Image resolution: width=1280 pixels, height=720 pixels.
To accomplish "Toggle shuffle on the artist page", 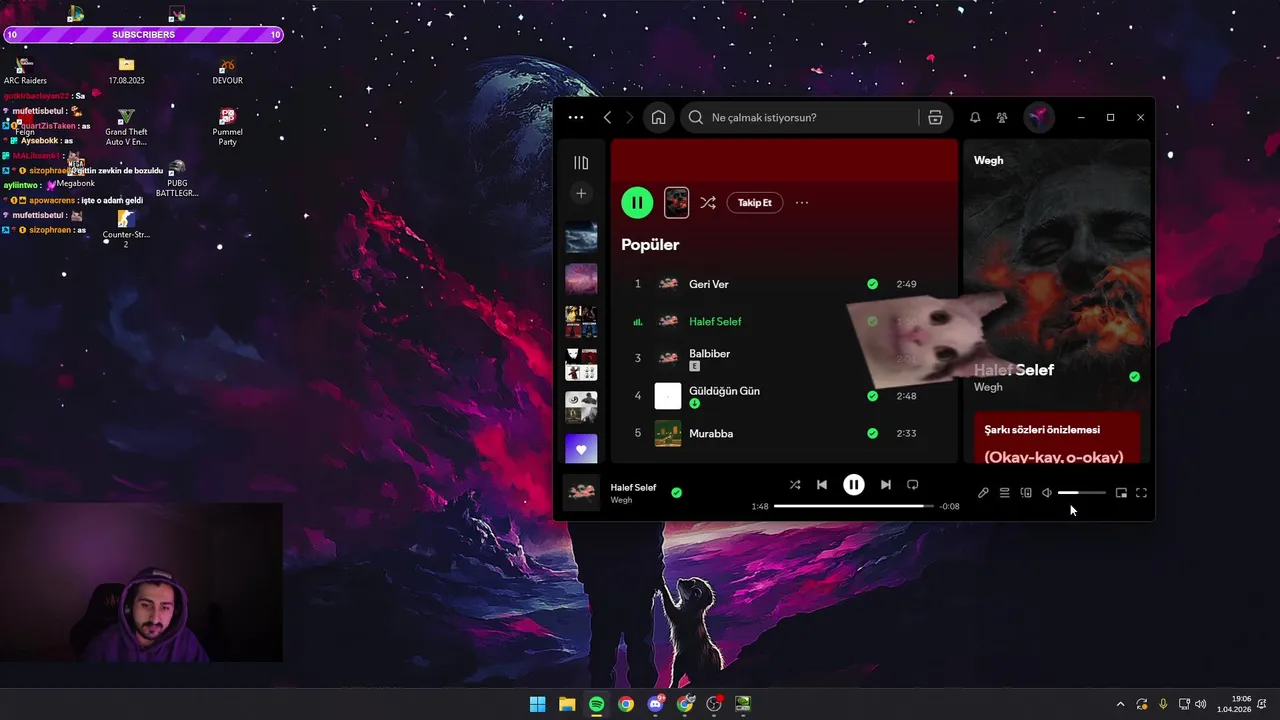I will 707,202.
